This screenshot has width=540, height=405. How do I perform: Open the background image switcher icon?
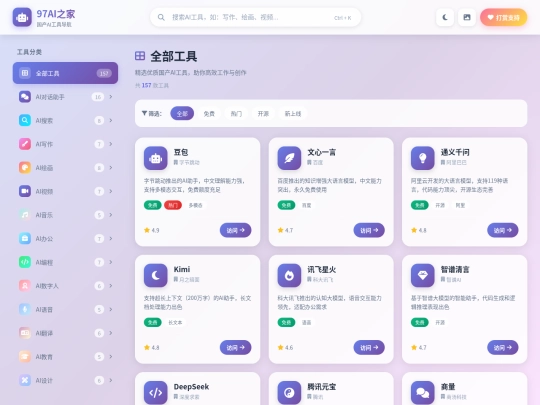[467, 17]
